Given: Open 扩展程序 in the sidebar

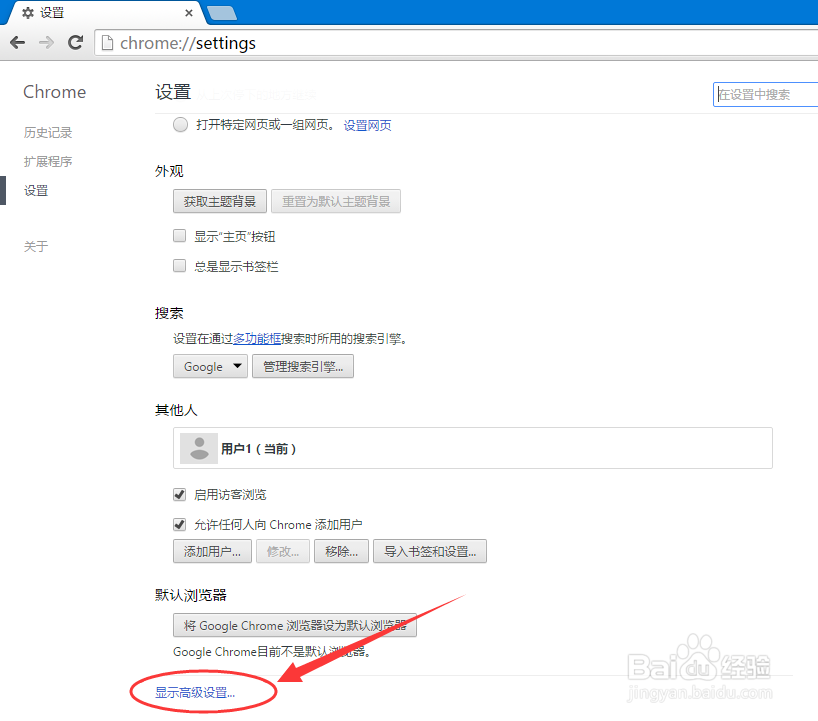Looking at the screenshot, I should tap(48, 162).
